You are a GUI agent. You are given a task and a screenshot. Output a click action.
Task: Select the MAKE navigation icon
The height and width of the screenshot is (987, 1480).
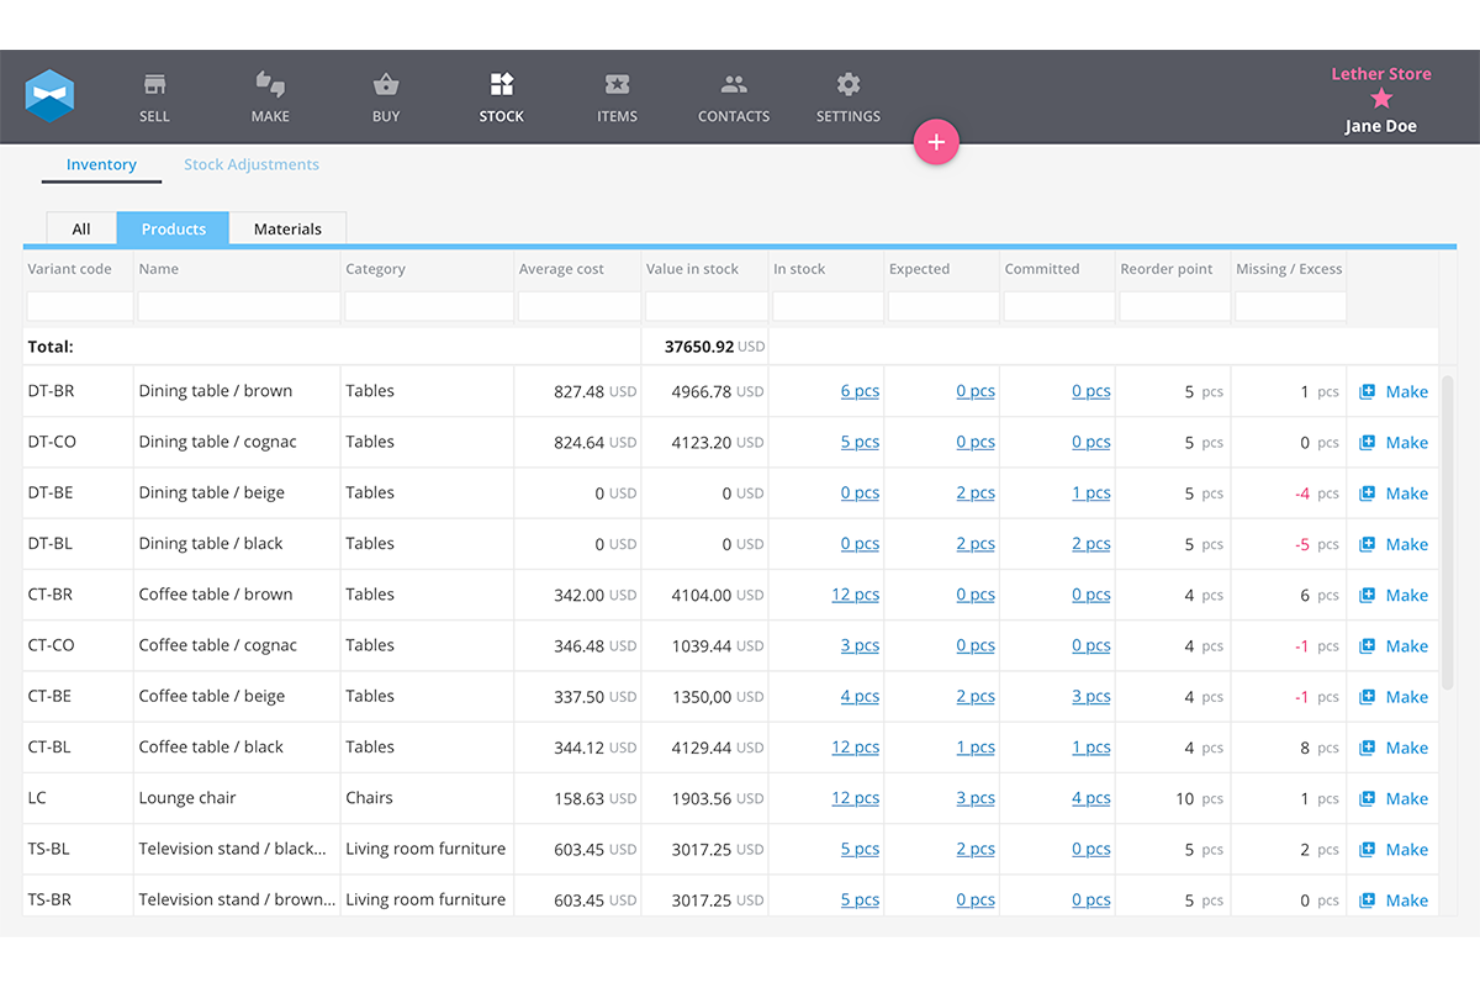coord(270,84)
